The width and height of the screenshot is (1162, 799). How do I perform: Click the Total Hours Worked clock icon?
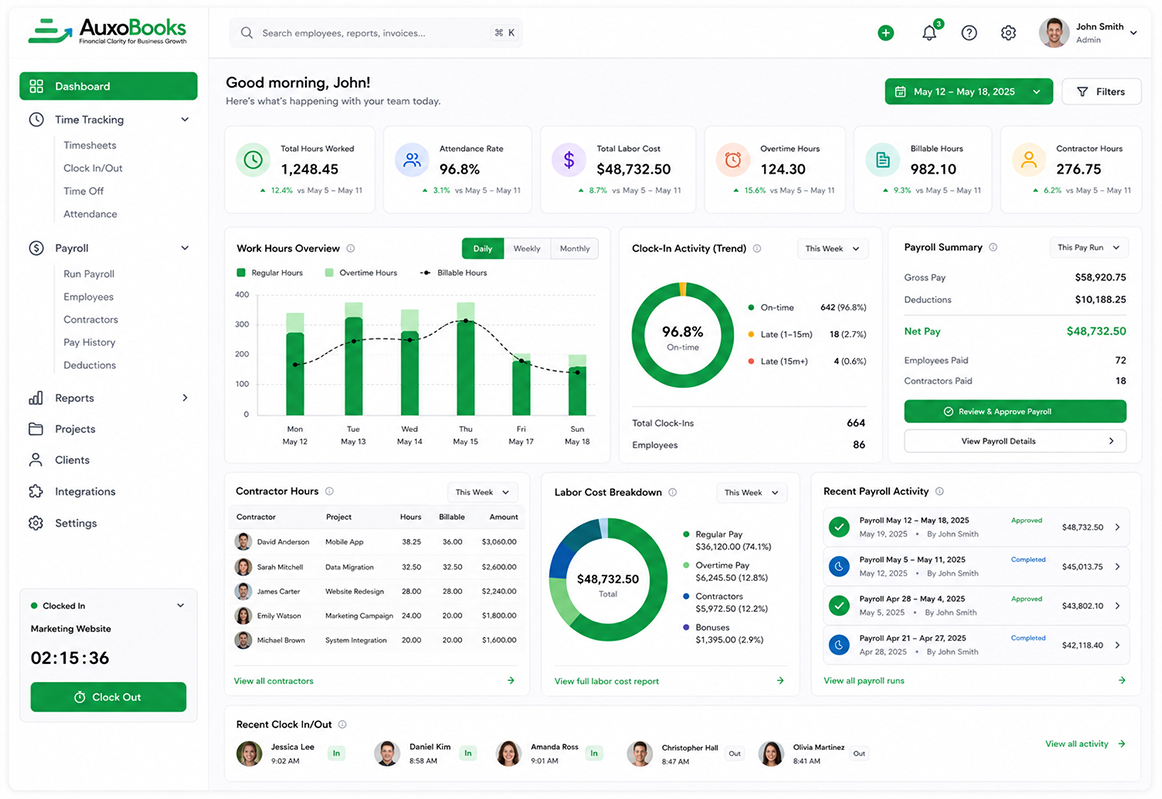point(253,160)
